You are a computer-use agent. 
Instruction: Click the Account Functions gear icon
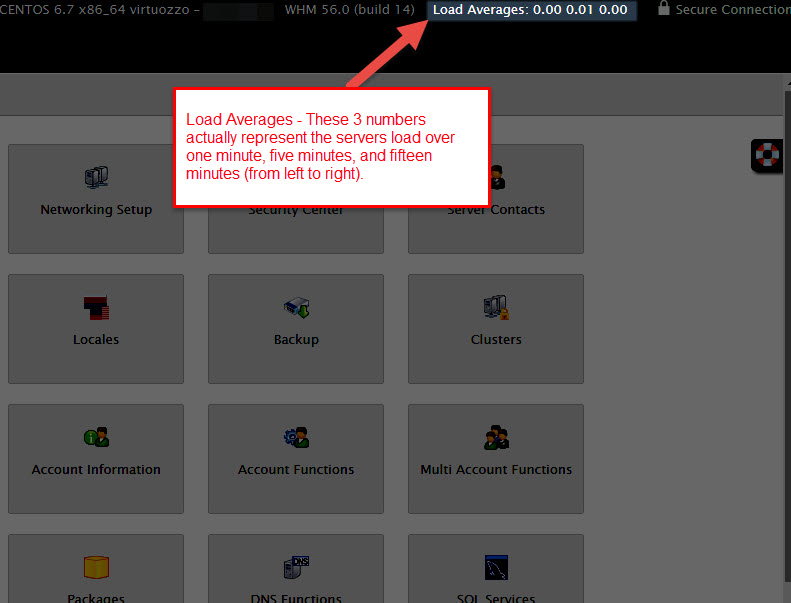click(x=296, y=437)
